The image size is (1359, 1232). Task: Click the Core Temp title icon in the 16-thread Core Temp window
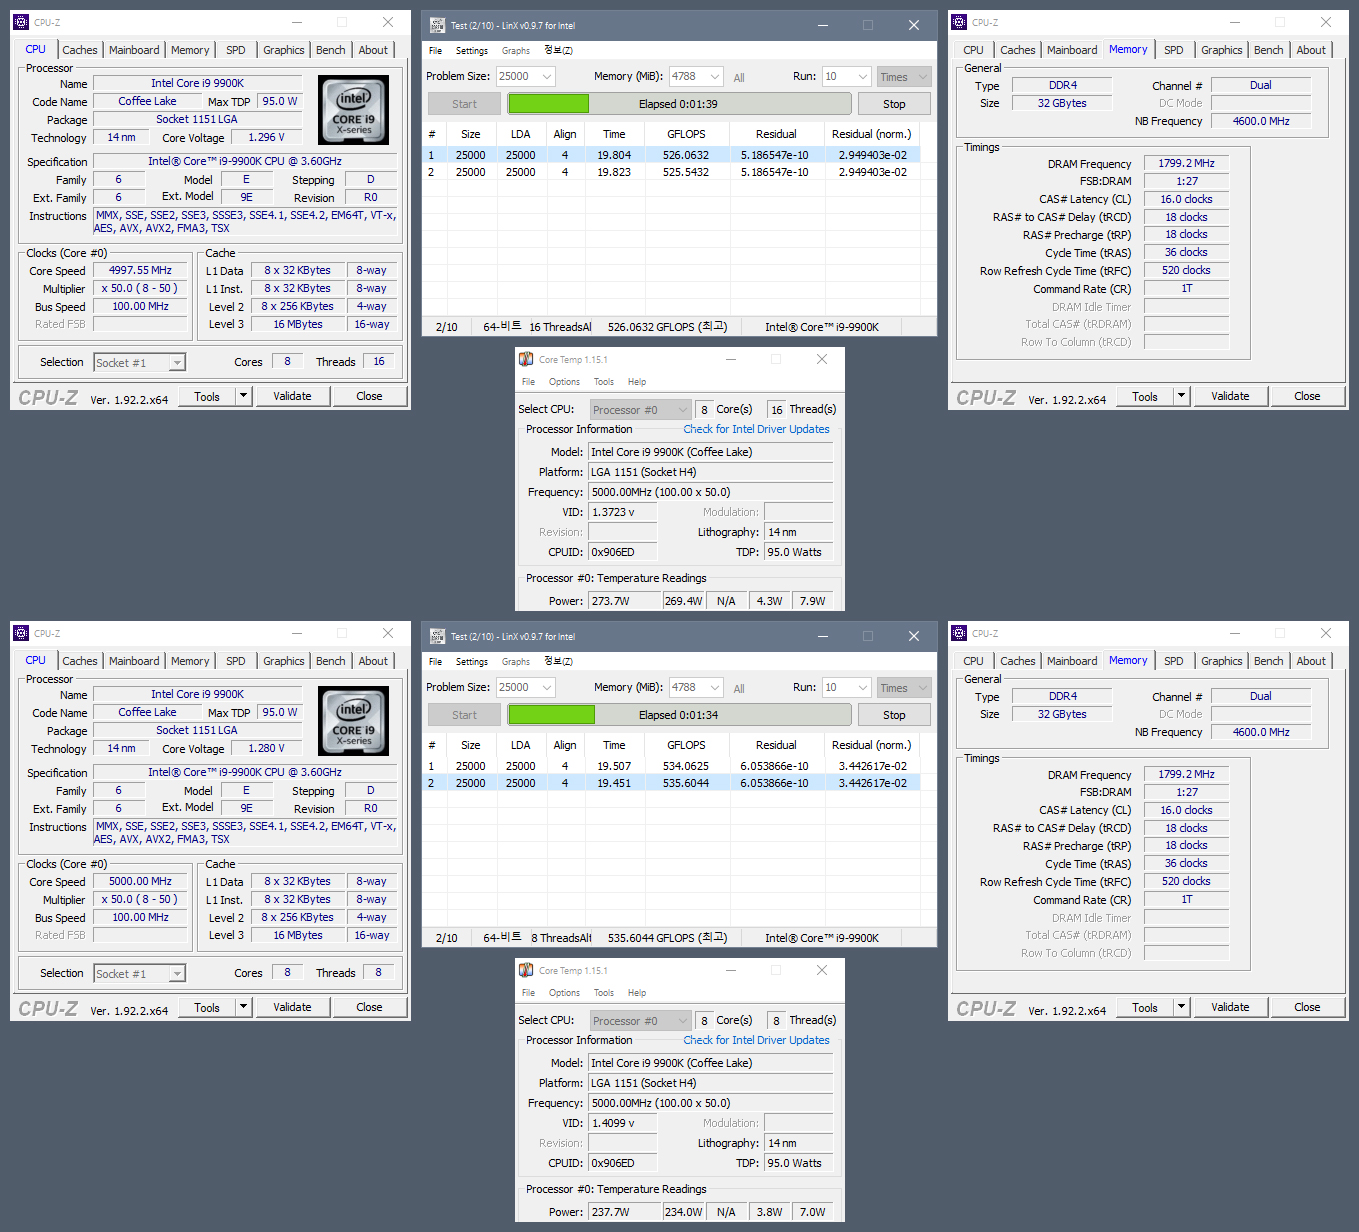tap(526, 359)
